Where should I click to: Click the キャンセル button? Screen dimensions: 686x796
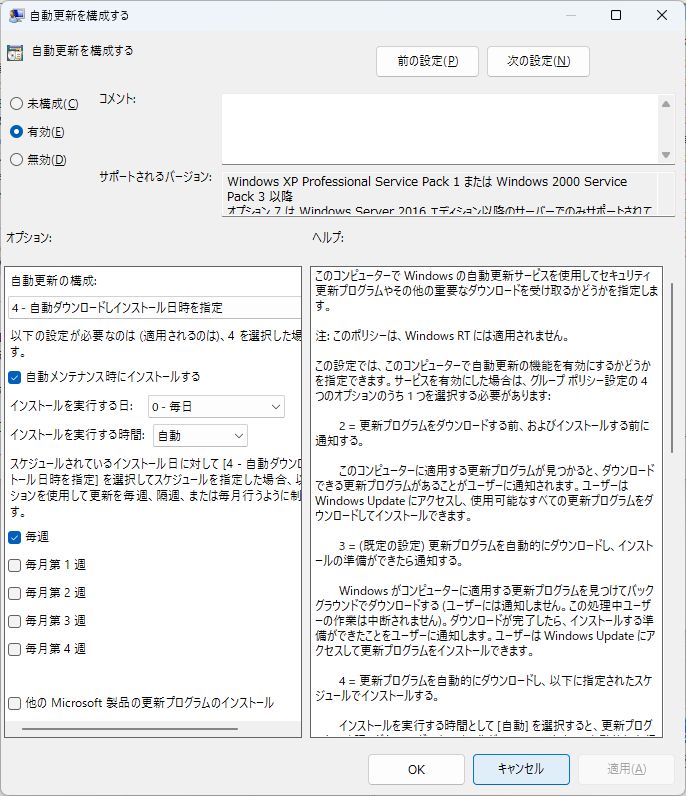point(521,770)
